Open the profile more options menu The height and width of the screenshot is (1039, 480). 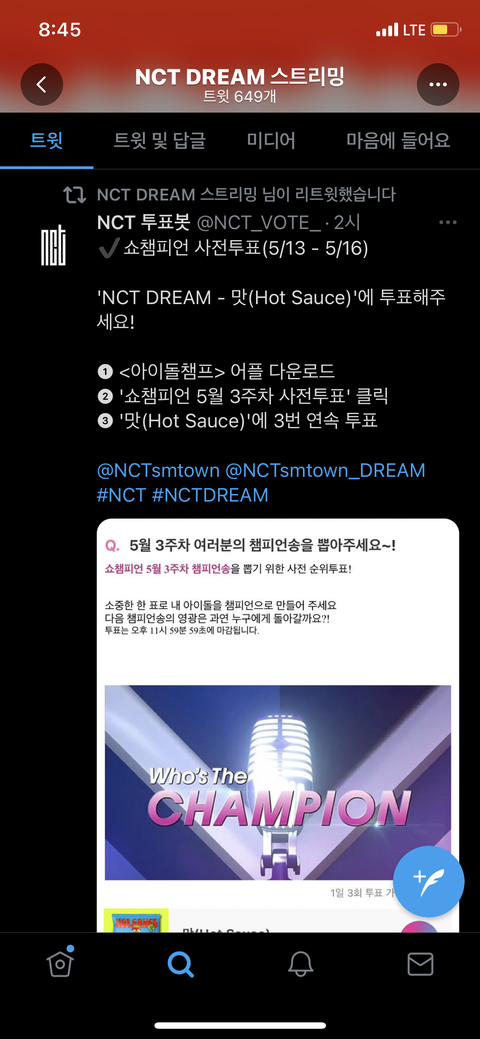[x=438, y=84]
